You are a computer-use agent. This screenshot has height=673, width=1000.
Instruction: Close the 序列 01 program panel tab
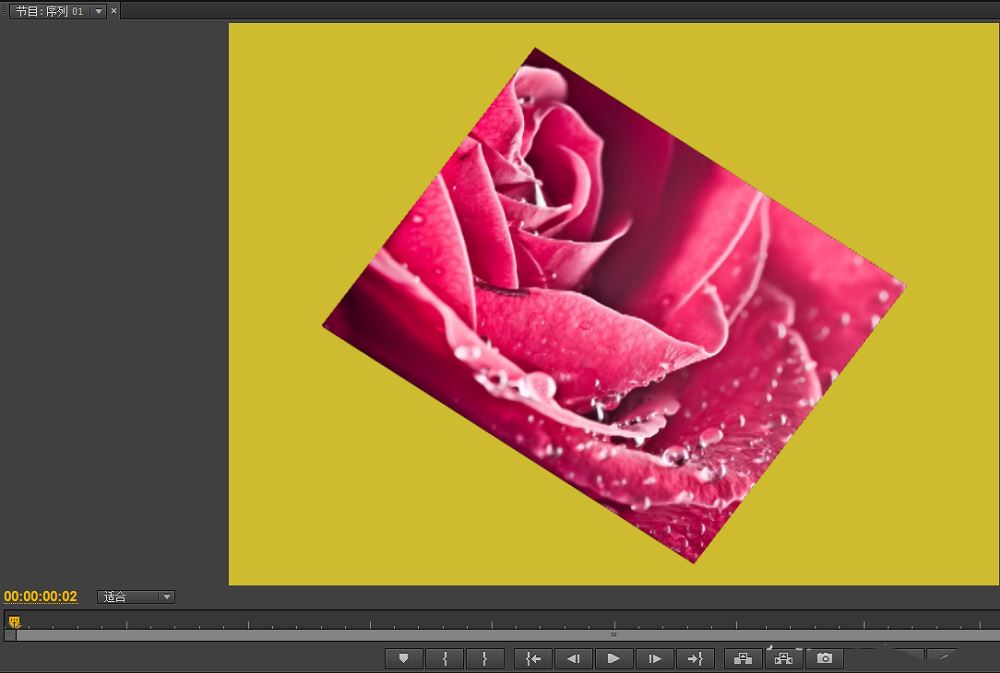(x=114, y=11)
